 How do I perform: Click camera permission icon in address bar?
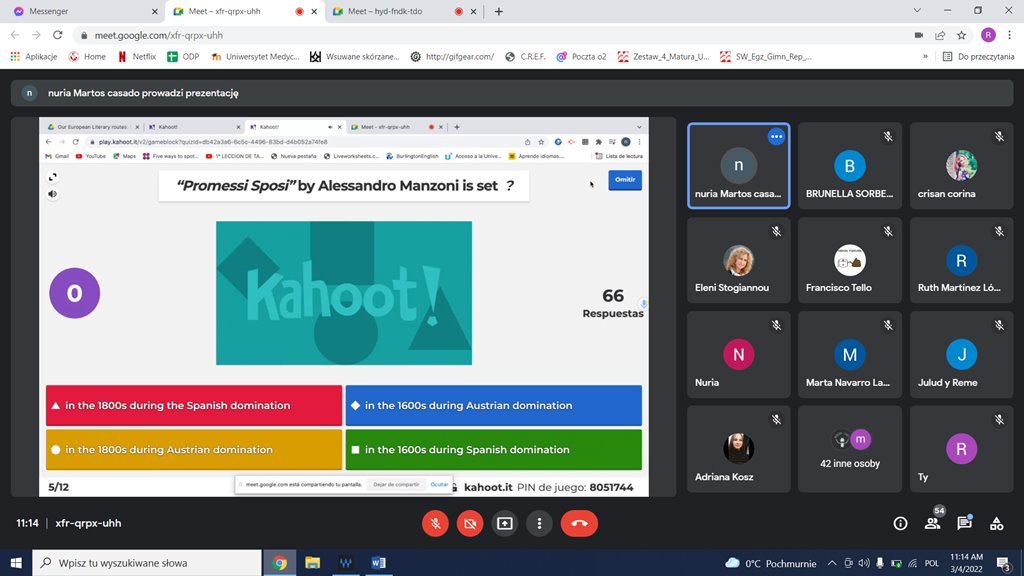pyautogui.click(x=919, y=35)
